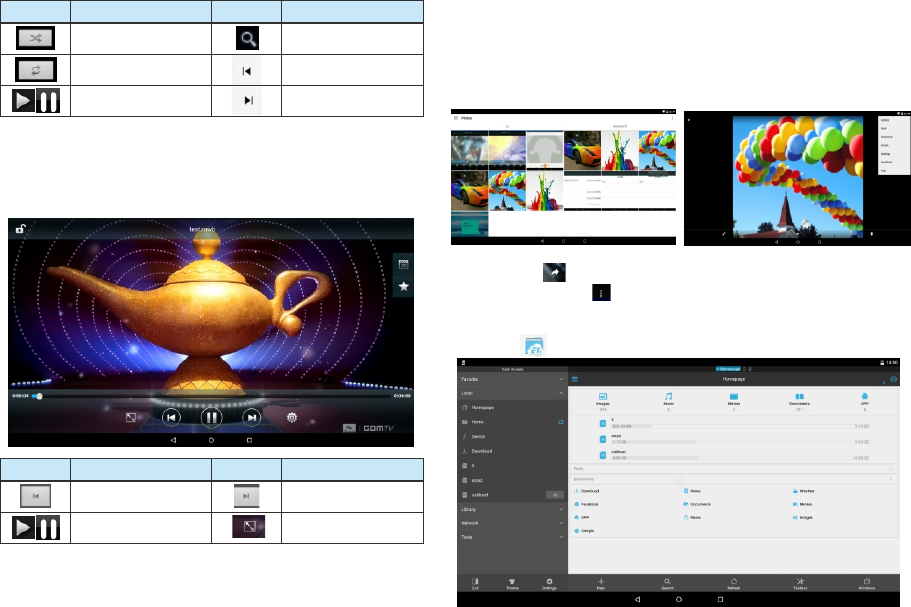Open the Facebook bookmark

point(586,504)
